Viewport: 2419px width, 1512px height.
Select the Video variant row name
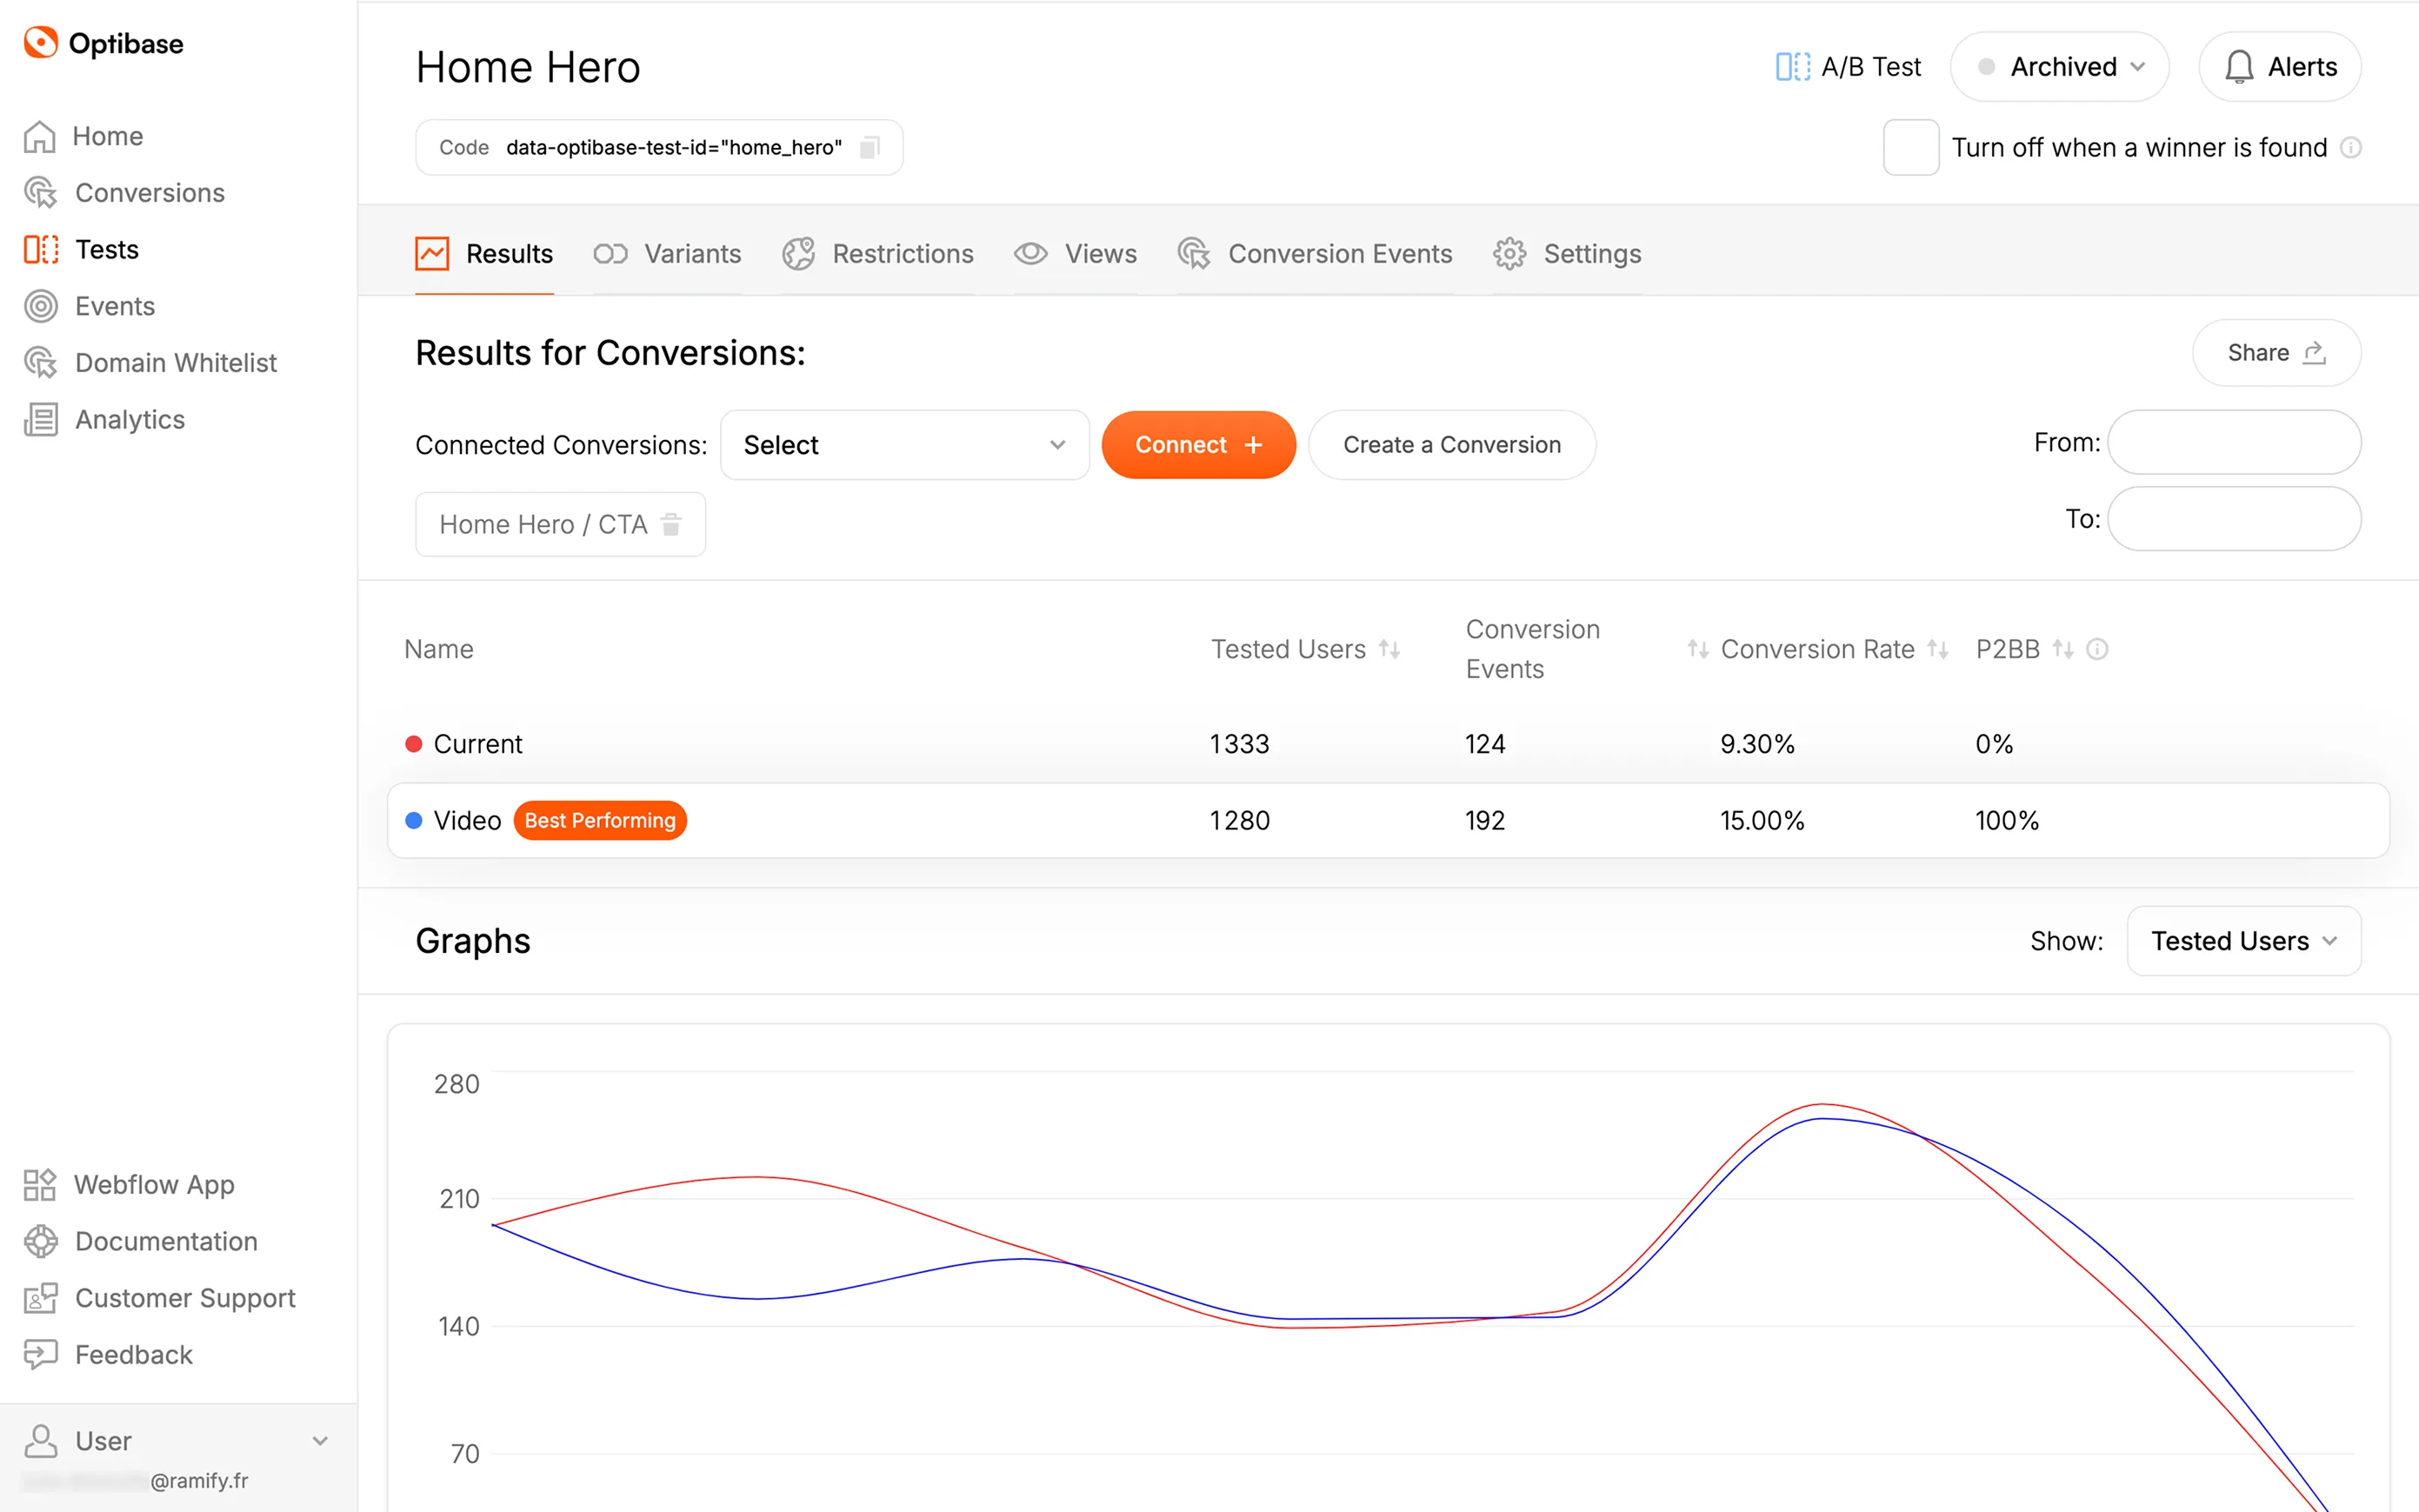(467, 821)
